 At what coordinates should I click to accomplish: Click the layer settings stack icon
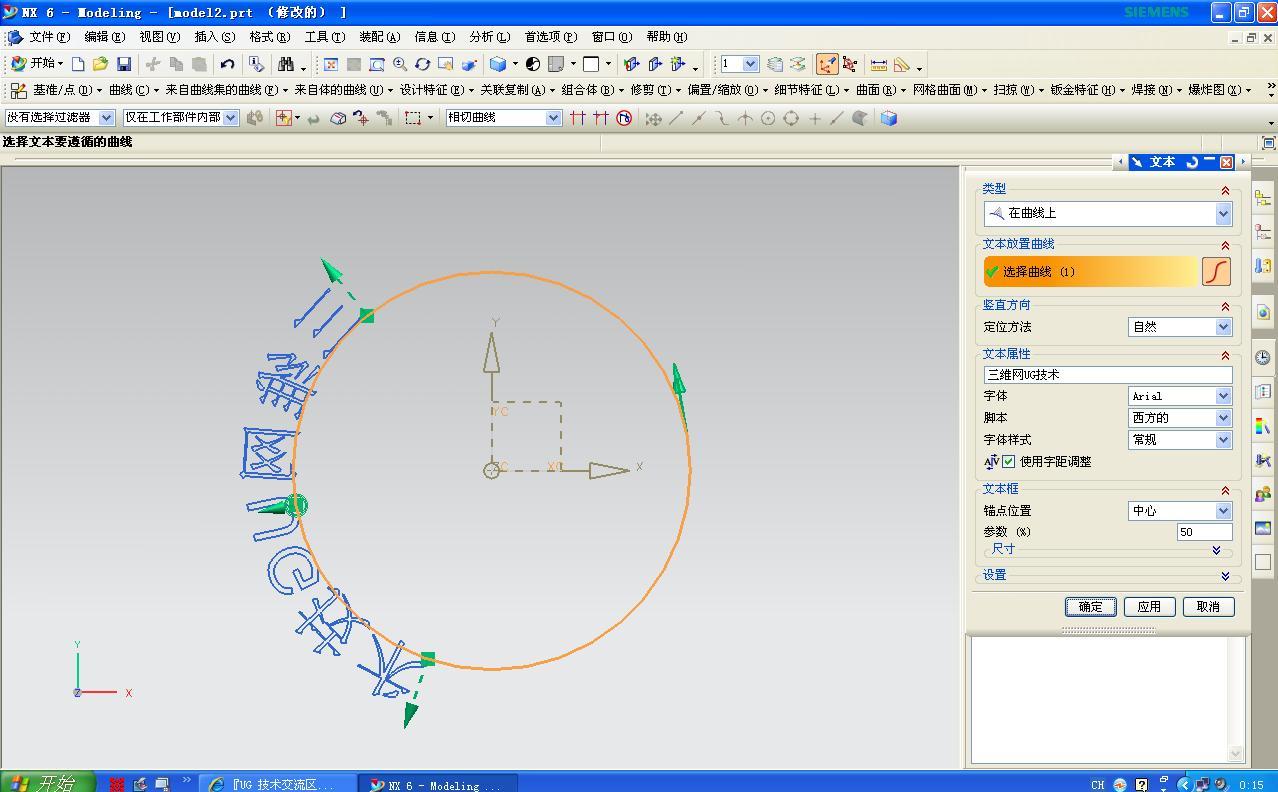(775, 64)
